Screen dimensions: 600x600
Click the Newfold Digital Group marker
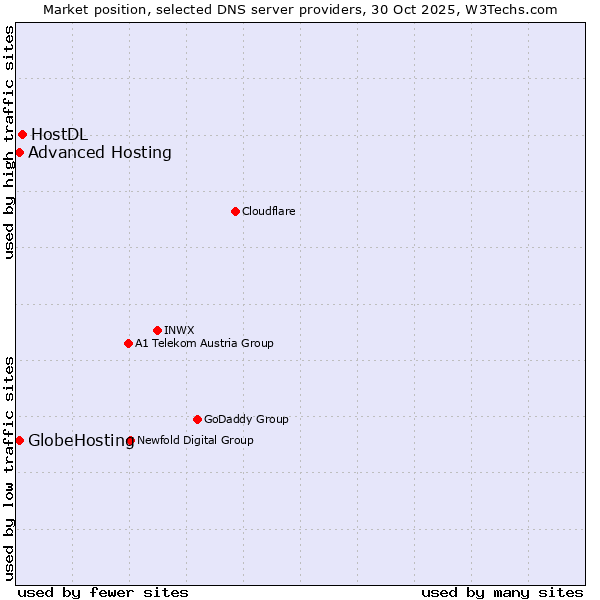pyautogui.click(x=130, y=440)
